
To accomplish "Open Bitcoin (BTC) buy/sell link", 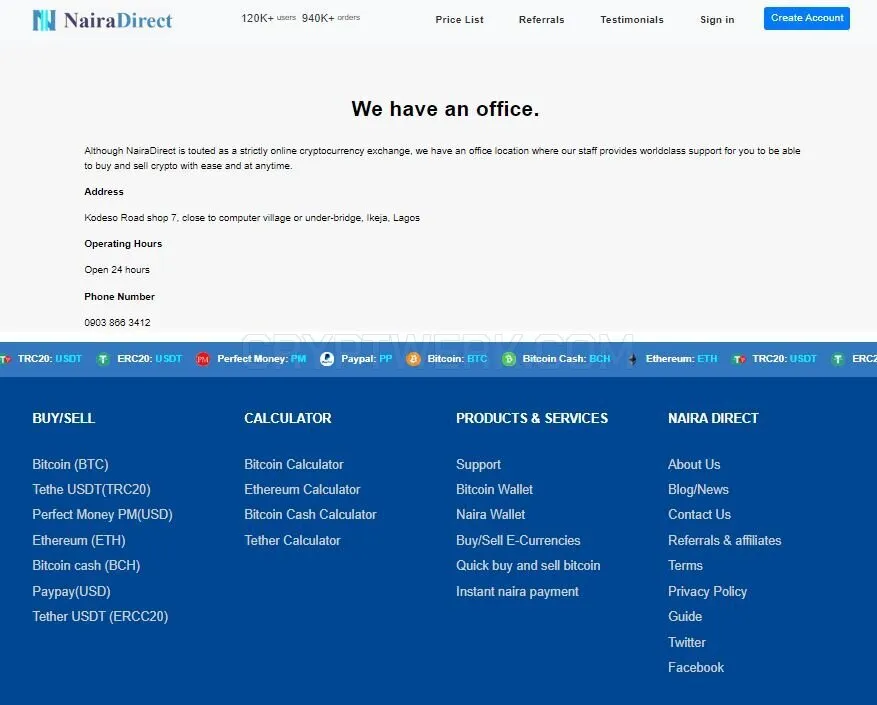I will (x=70, y=464).
